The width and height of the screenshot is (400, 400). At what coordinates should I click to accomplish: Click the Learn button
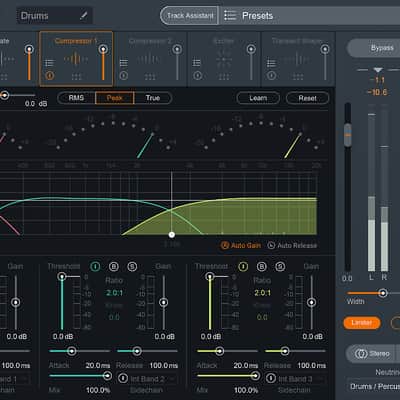[258, 98]
